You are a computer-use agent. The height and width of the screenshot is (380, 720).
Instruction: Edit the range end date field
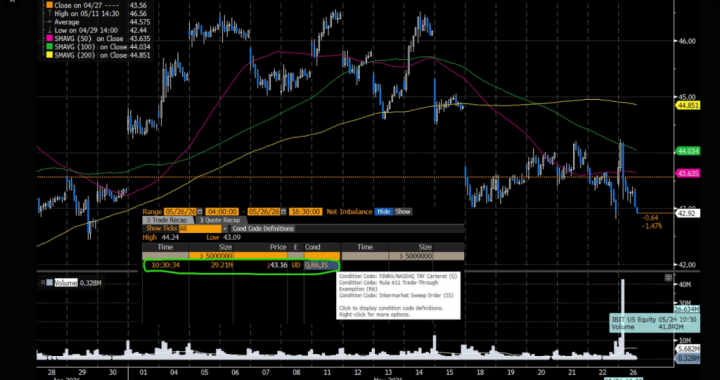264,212
